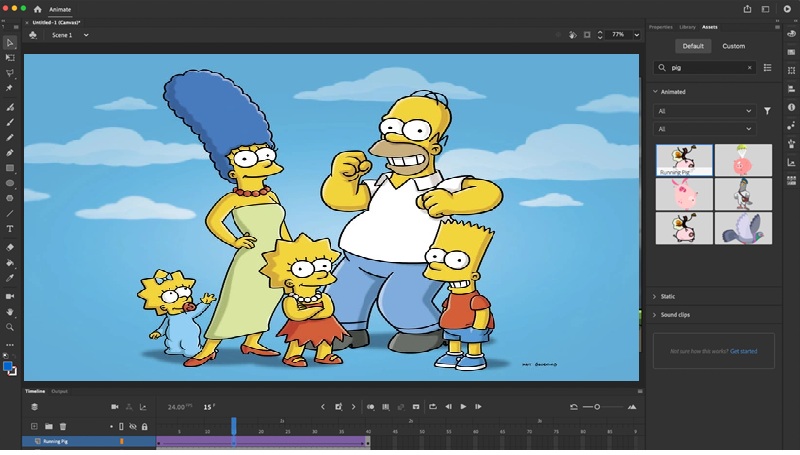Select the Oval tool

(x=10, y=183)
